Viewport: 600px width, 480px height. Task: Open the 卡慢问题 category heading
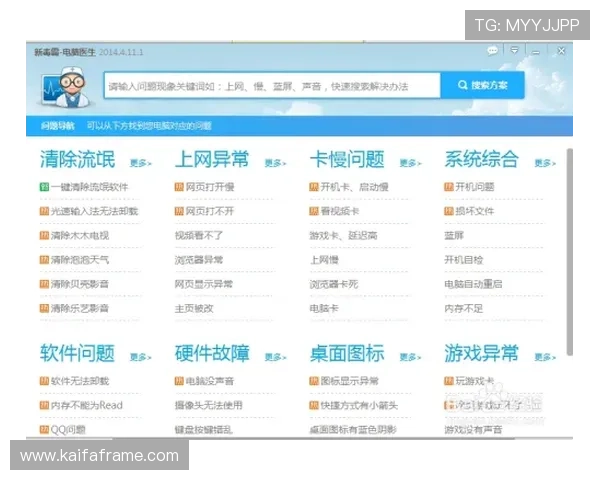(347, 159)
